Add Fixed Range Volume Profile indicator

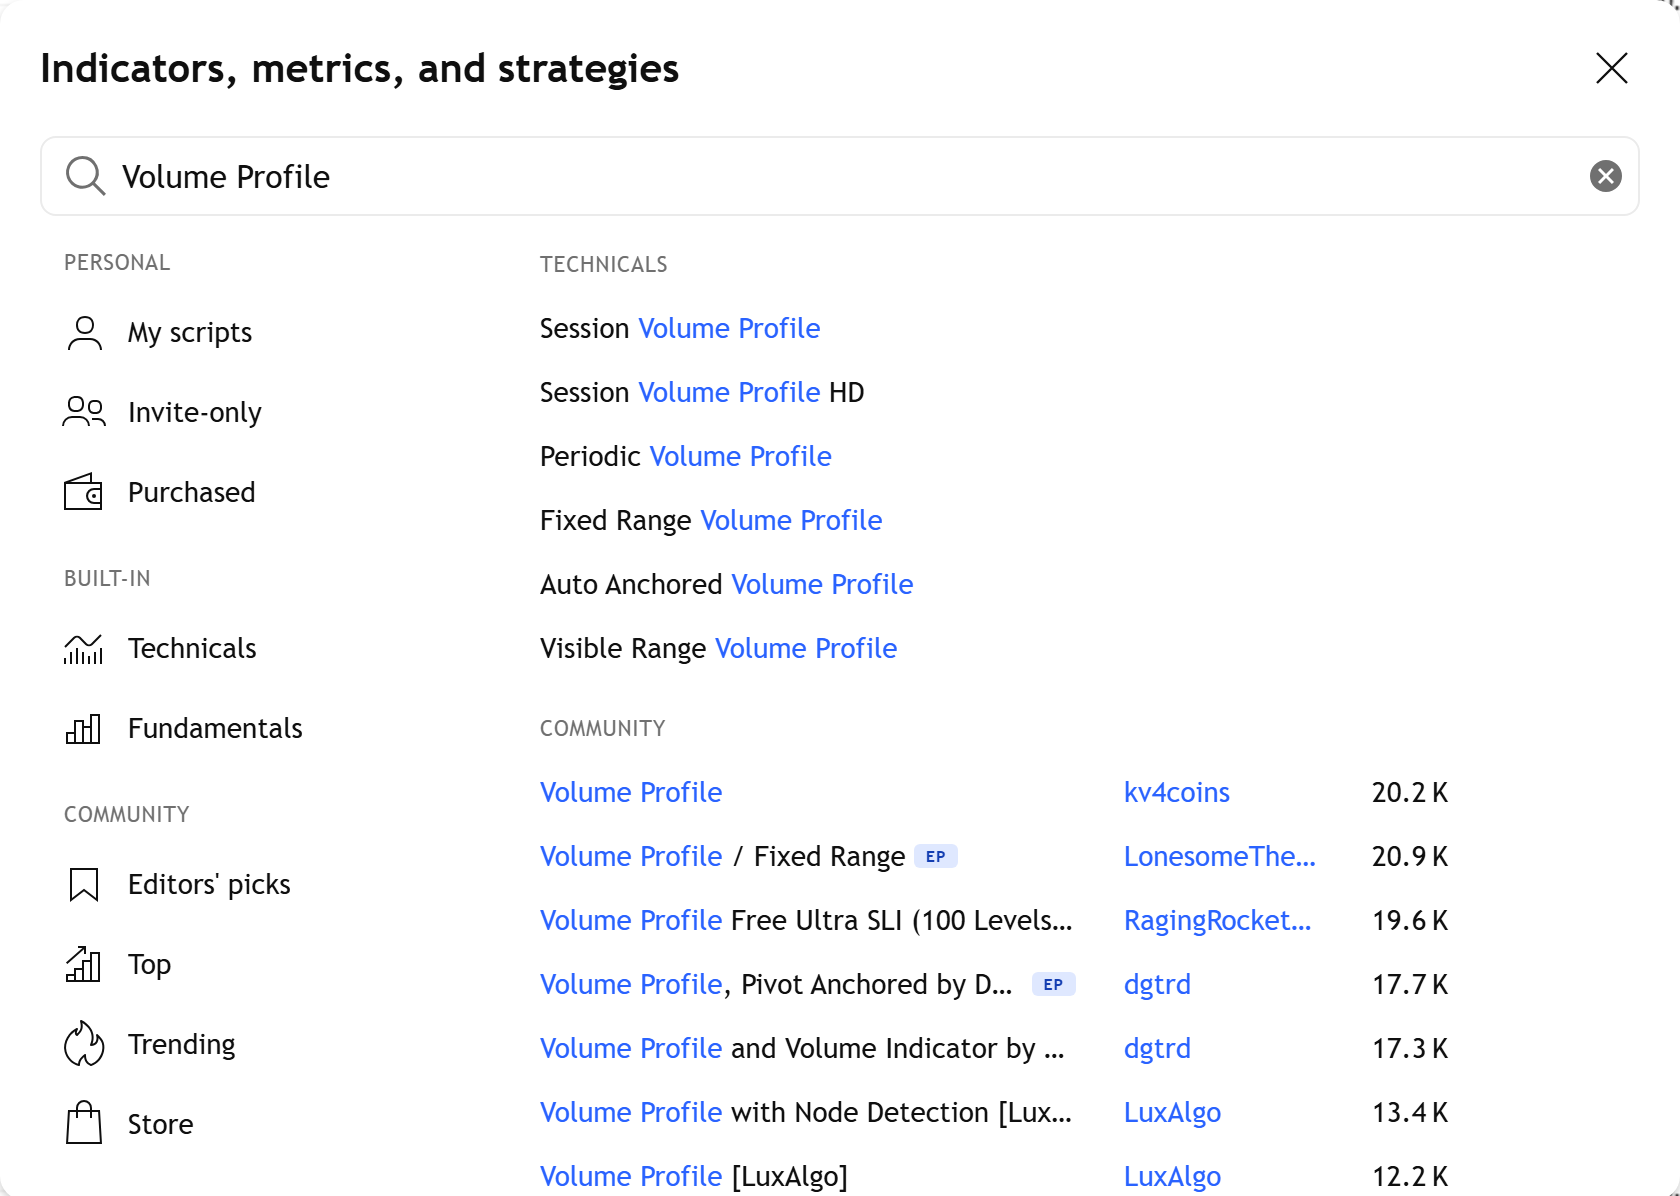tap(711, 520)
